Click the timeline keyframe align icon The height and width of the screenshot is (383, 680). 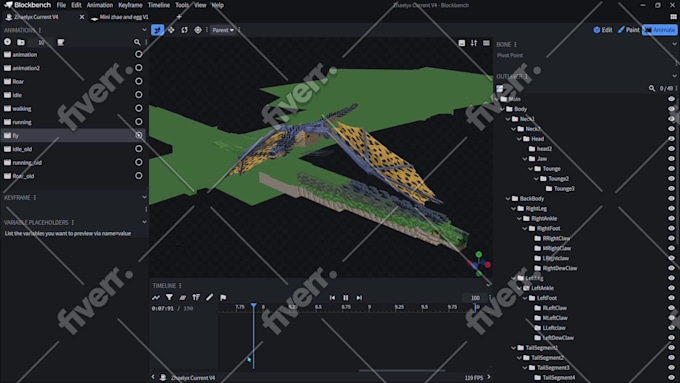click(x=196, y=298)
